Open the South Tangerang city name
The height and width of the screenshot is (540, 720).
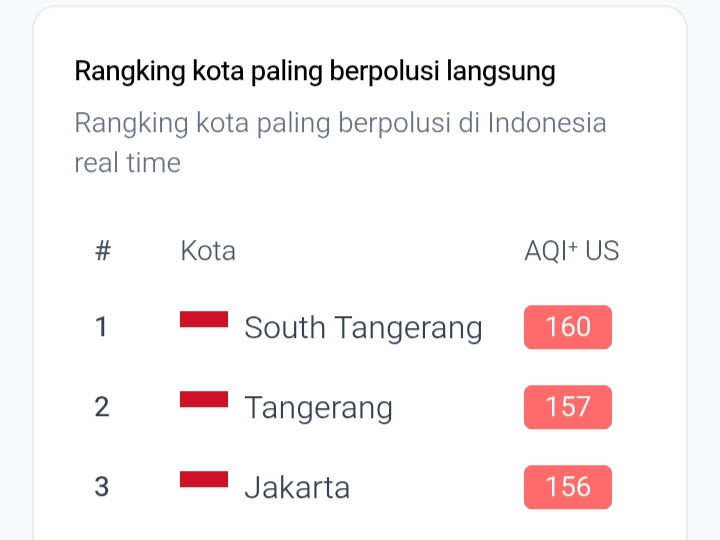pyautogui.click(x=363, y=328)
